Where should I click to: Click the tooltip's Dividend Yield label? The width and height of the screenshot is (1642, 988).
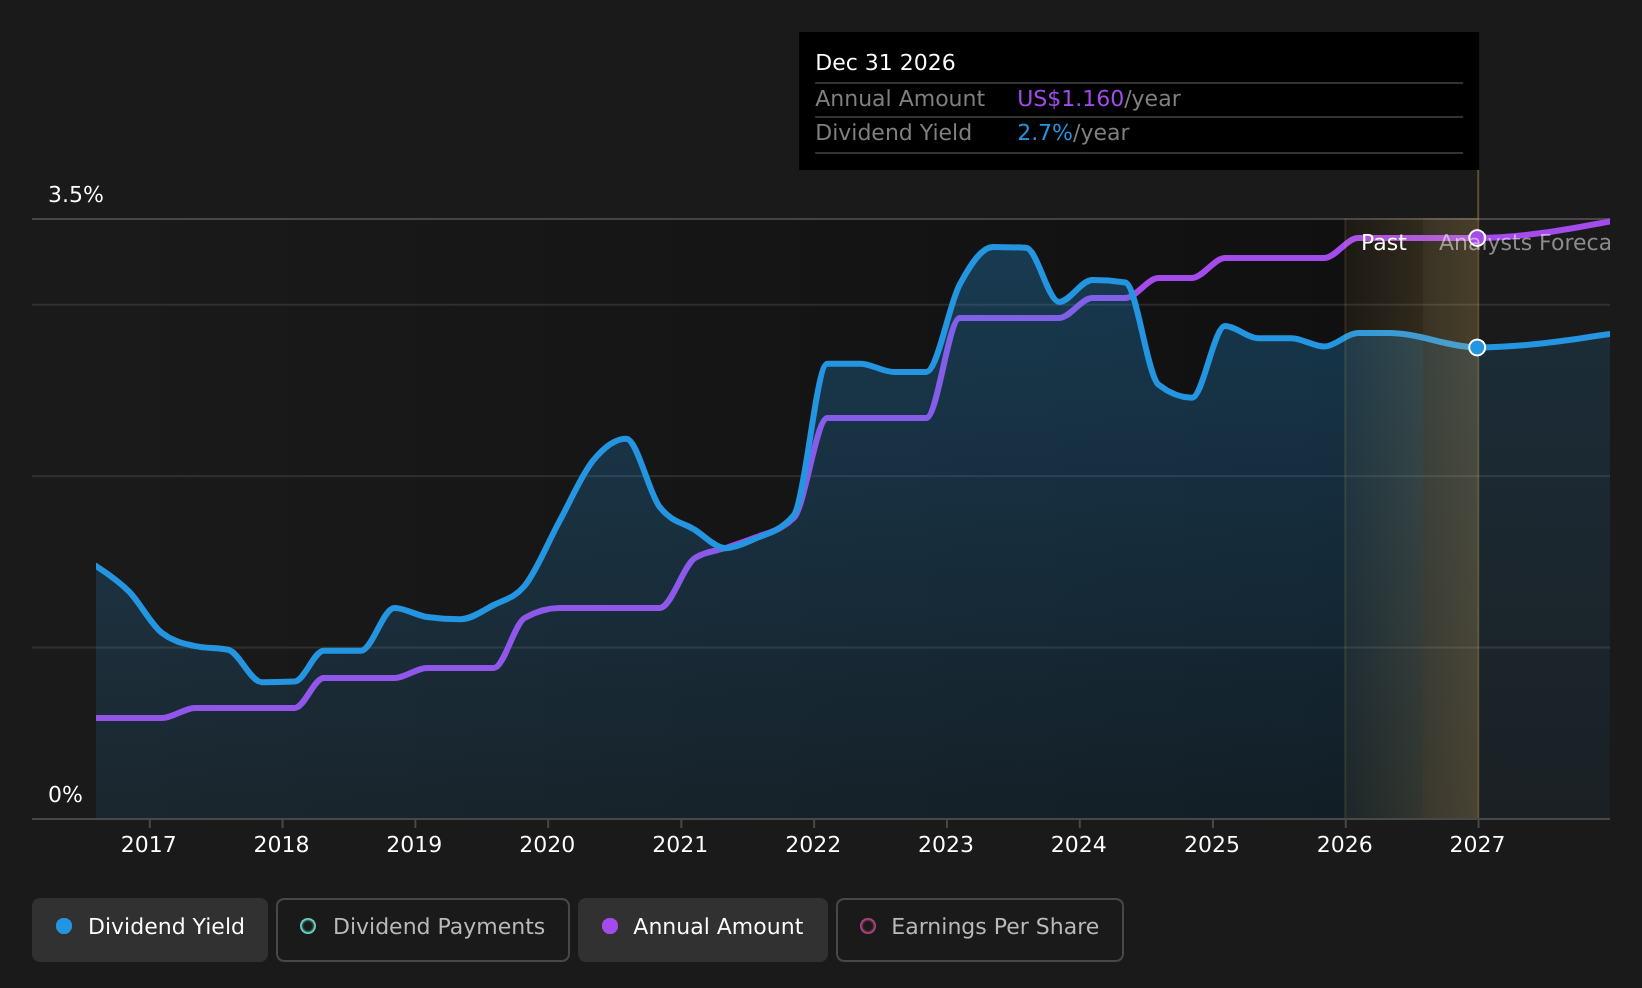(x=893, y=133)
